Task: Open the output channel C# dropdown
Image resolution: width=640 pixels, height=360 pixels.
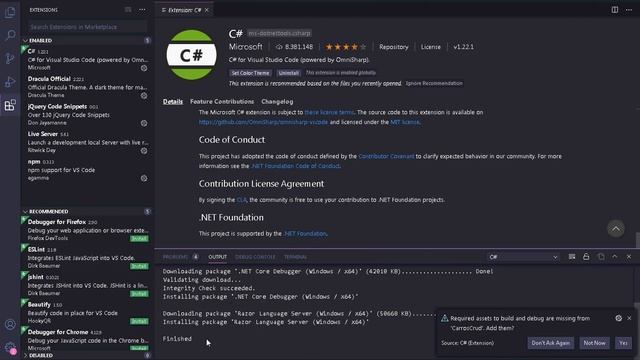Action: click(x=523, y=257)
